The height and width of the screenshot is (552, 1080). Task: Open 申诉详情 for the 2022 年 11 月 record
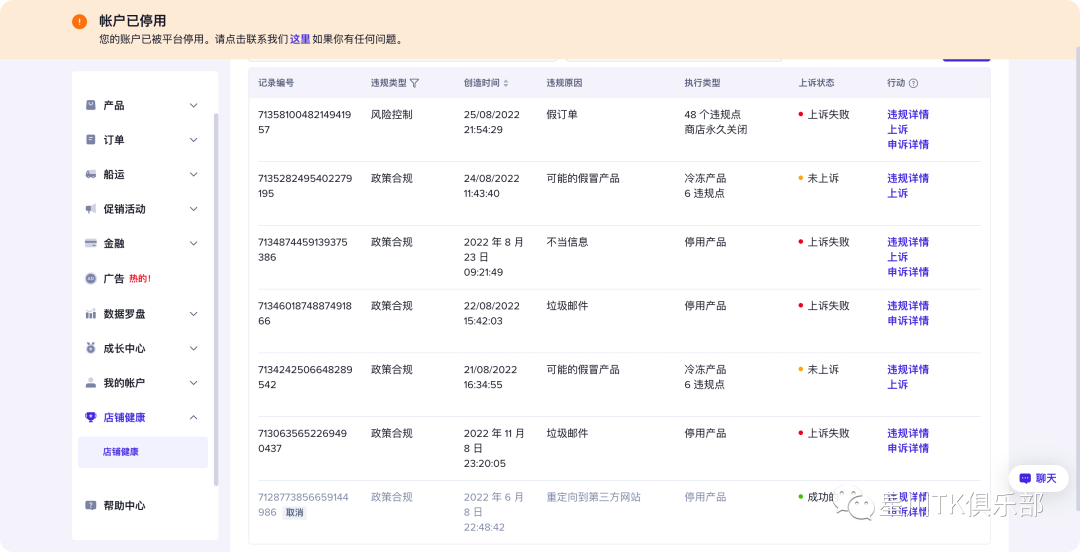(908, 448)
